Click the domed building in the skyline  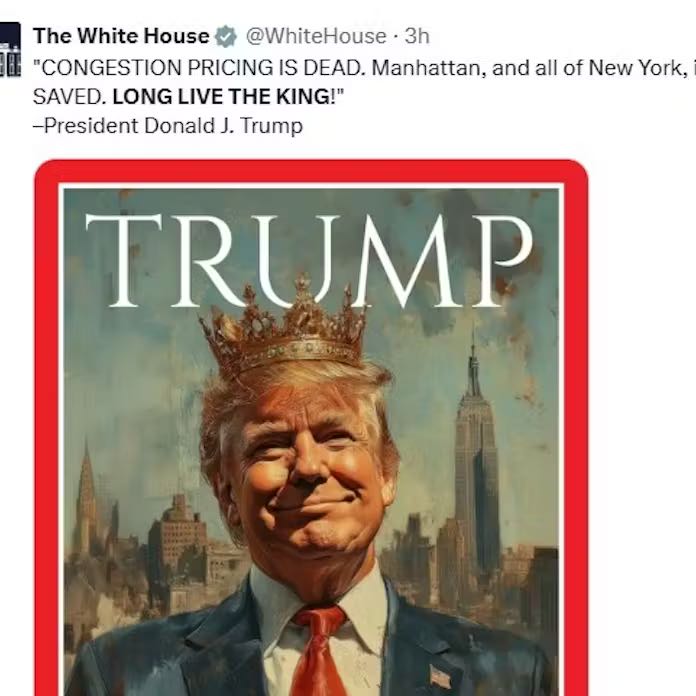pos(178,535)
